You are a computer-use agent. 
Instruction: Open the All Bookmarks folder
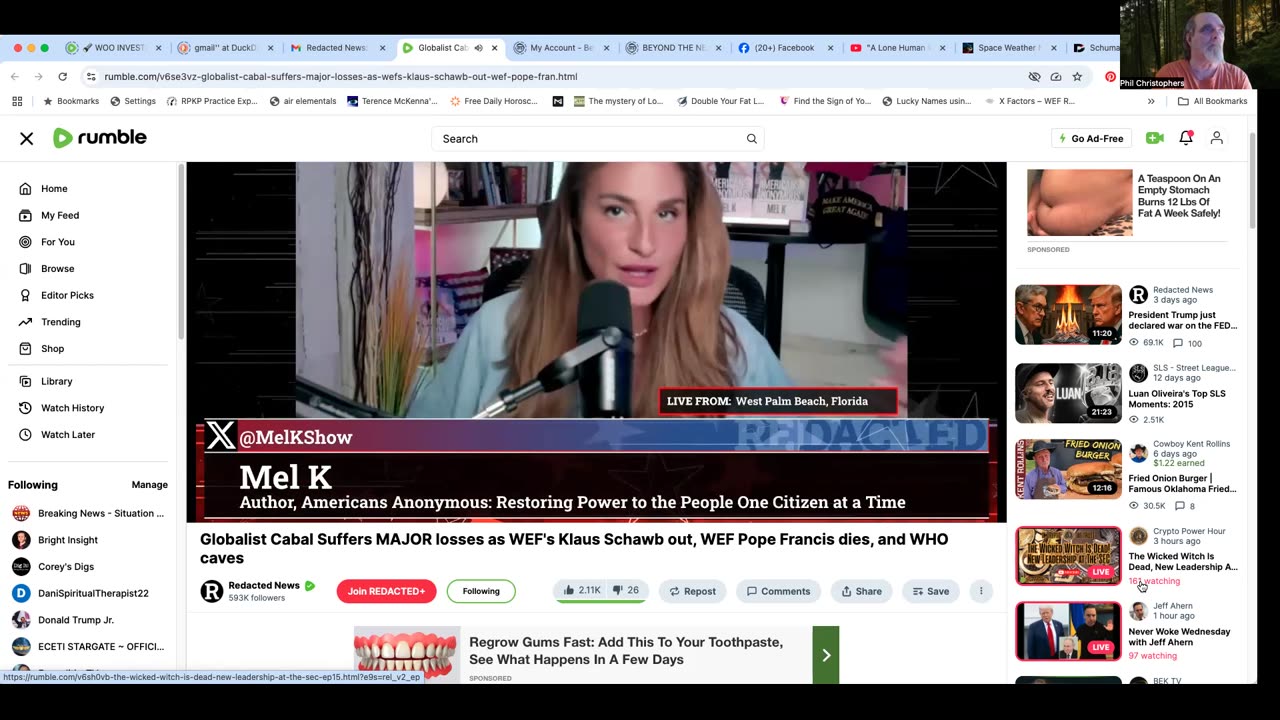point(1212,101)
